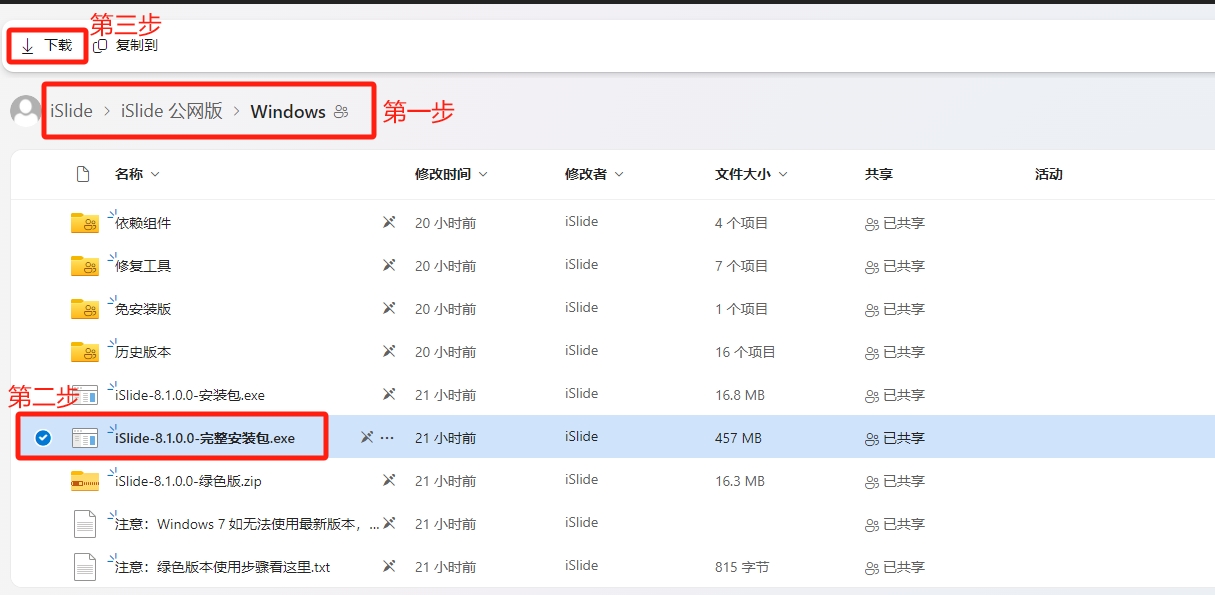This screenshot has height=595, width=1215.
Task: Click the 完整安装包.exe file icon
Action: (x=85, y=438)
